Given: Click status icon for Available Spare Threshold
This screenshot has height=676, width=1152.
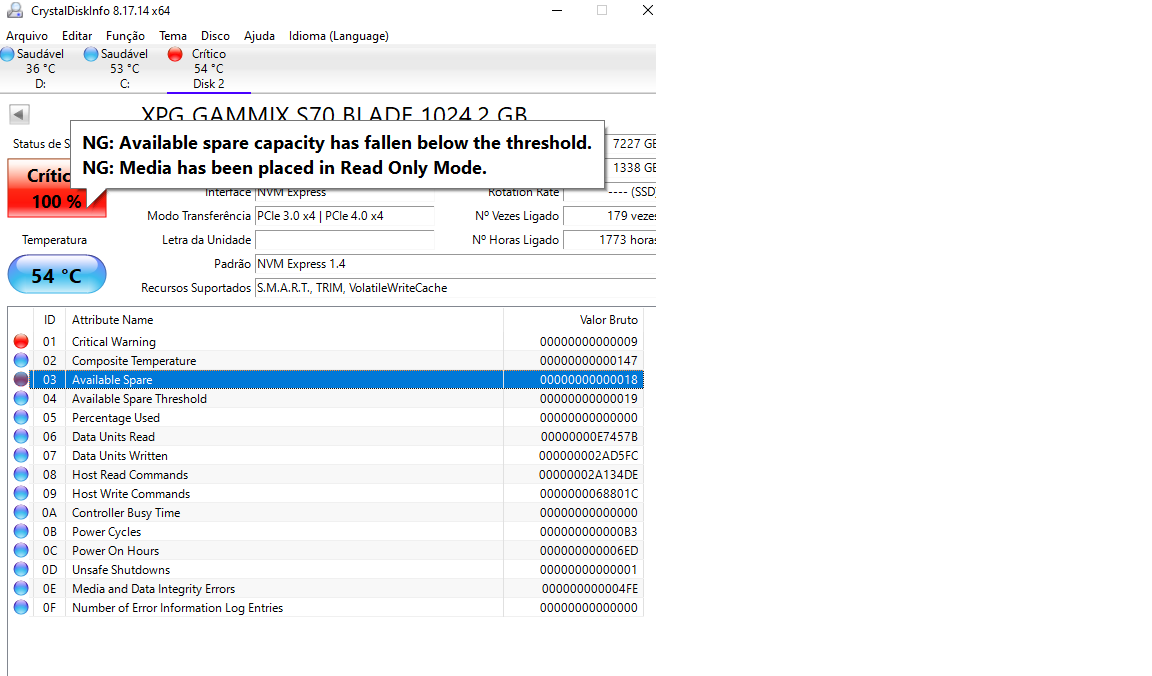Looking at the screenshot, I should click(x=21, y=398).
